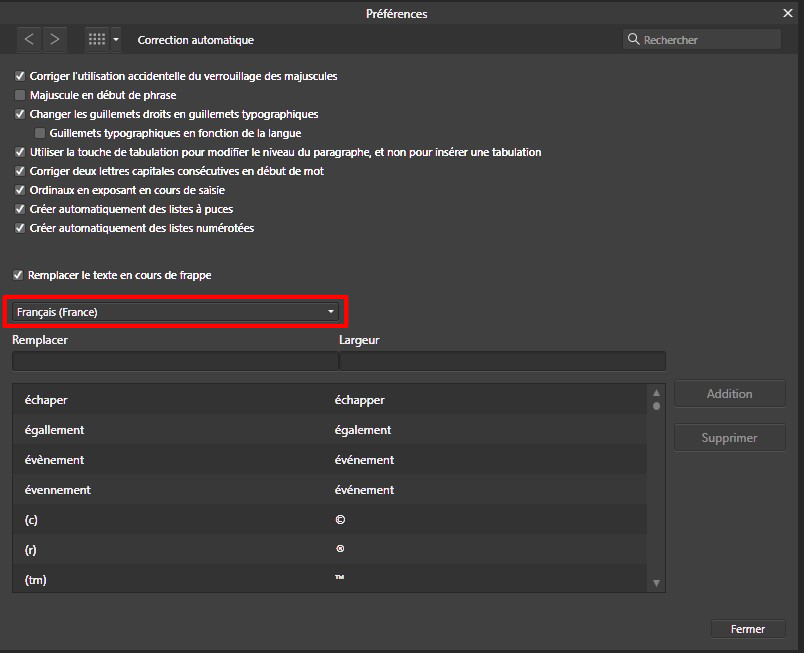Screen dimensions: 804x653
Task: Focus the Rechercher search field
Action: [701, 39]
